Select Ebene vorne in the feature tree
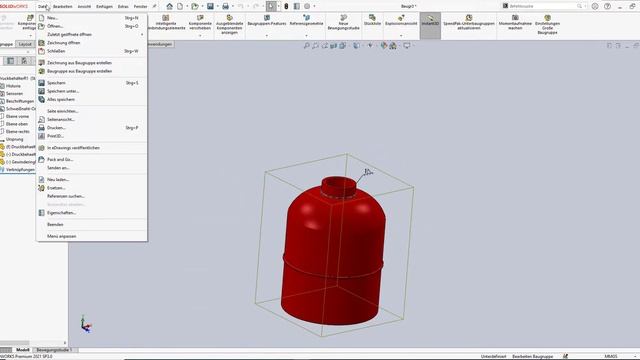 pos(17,116)
